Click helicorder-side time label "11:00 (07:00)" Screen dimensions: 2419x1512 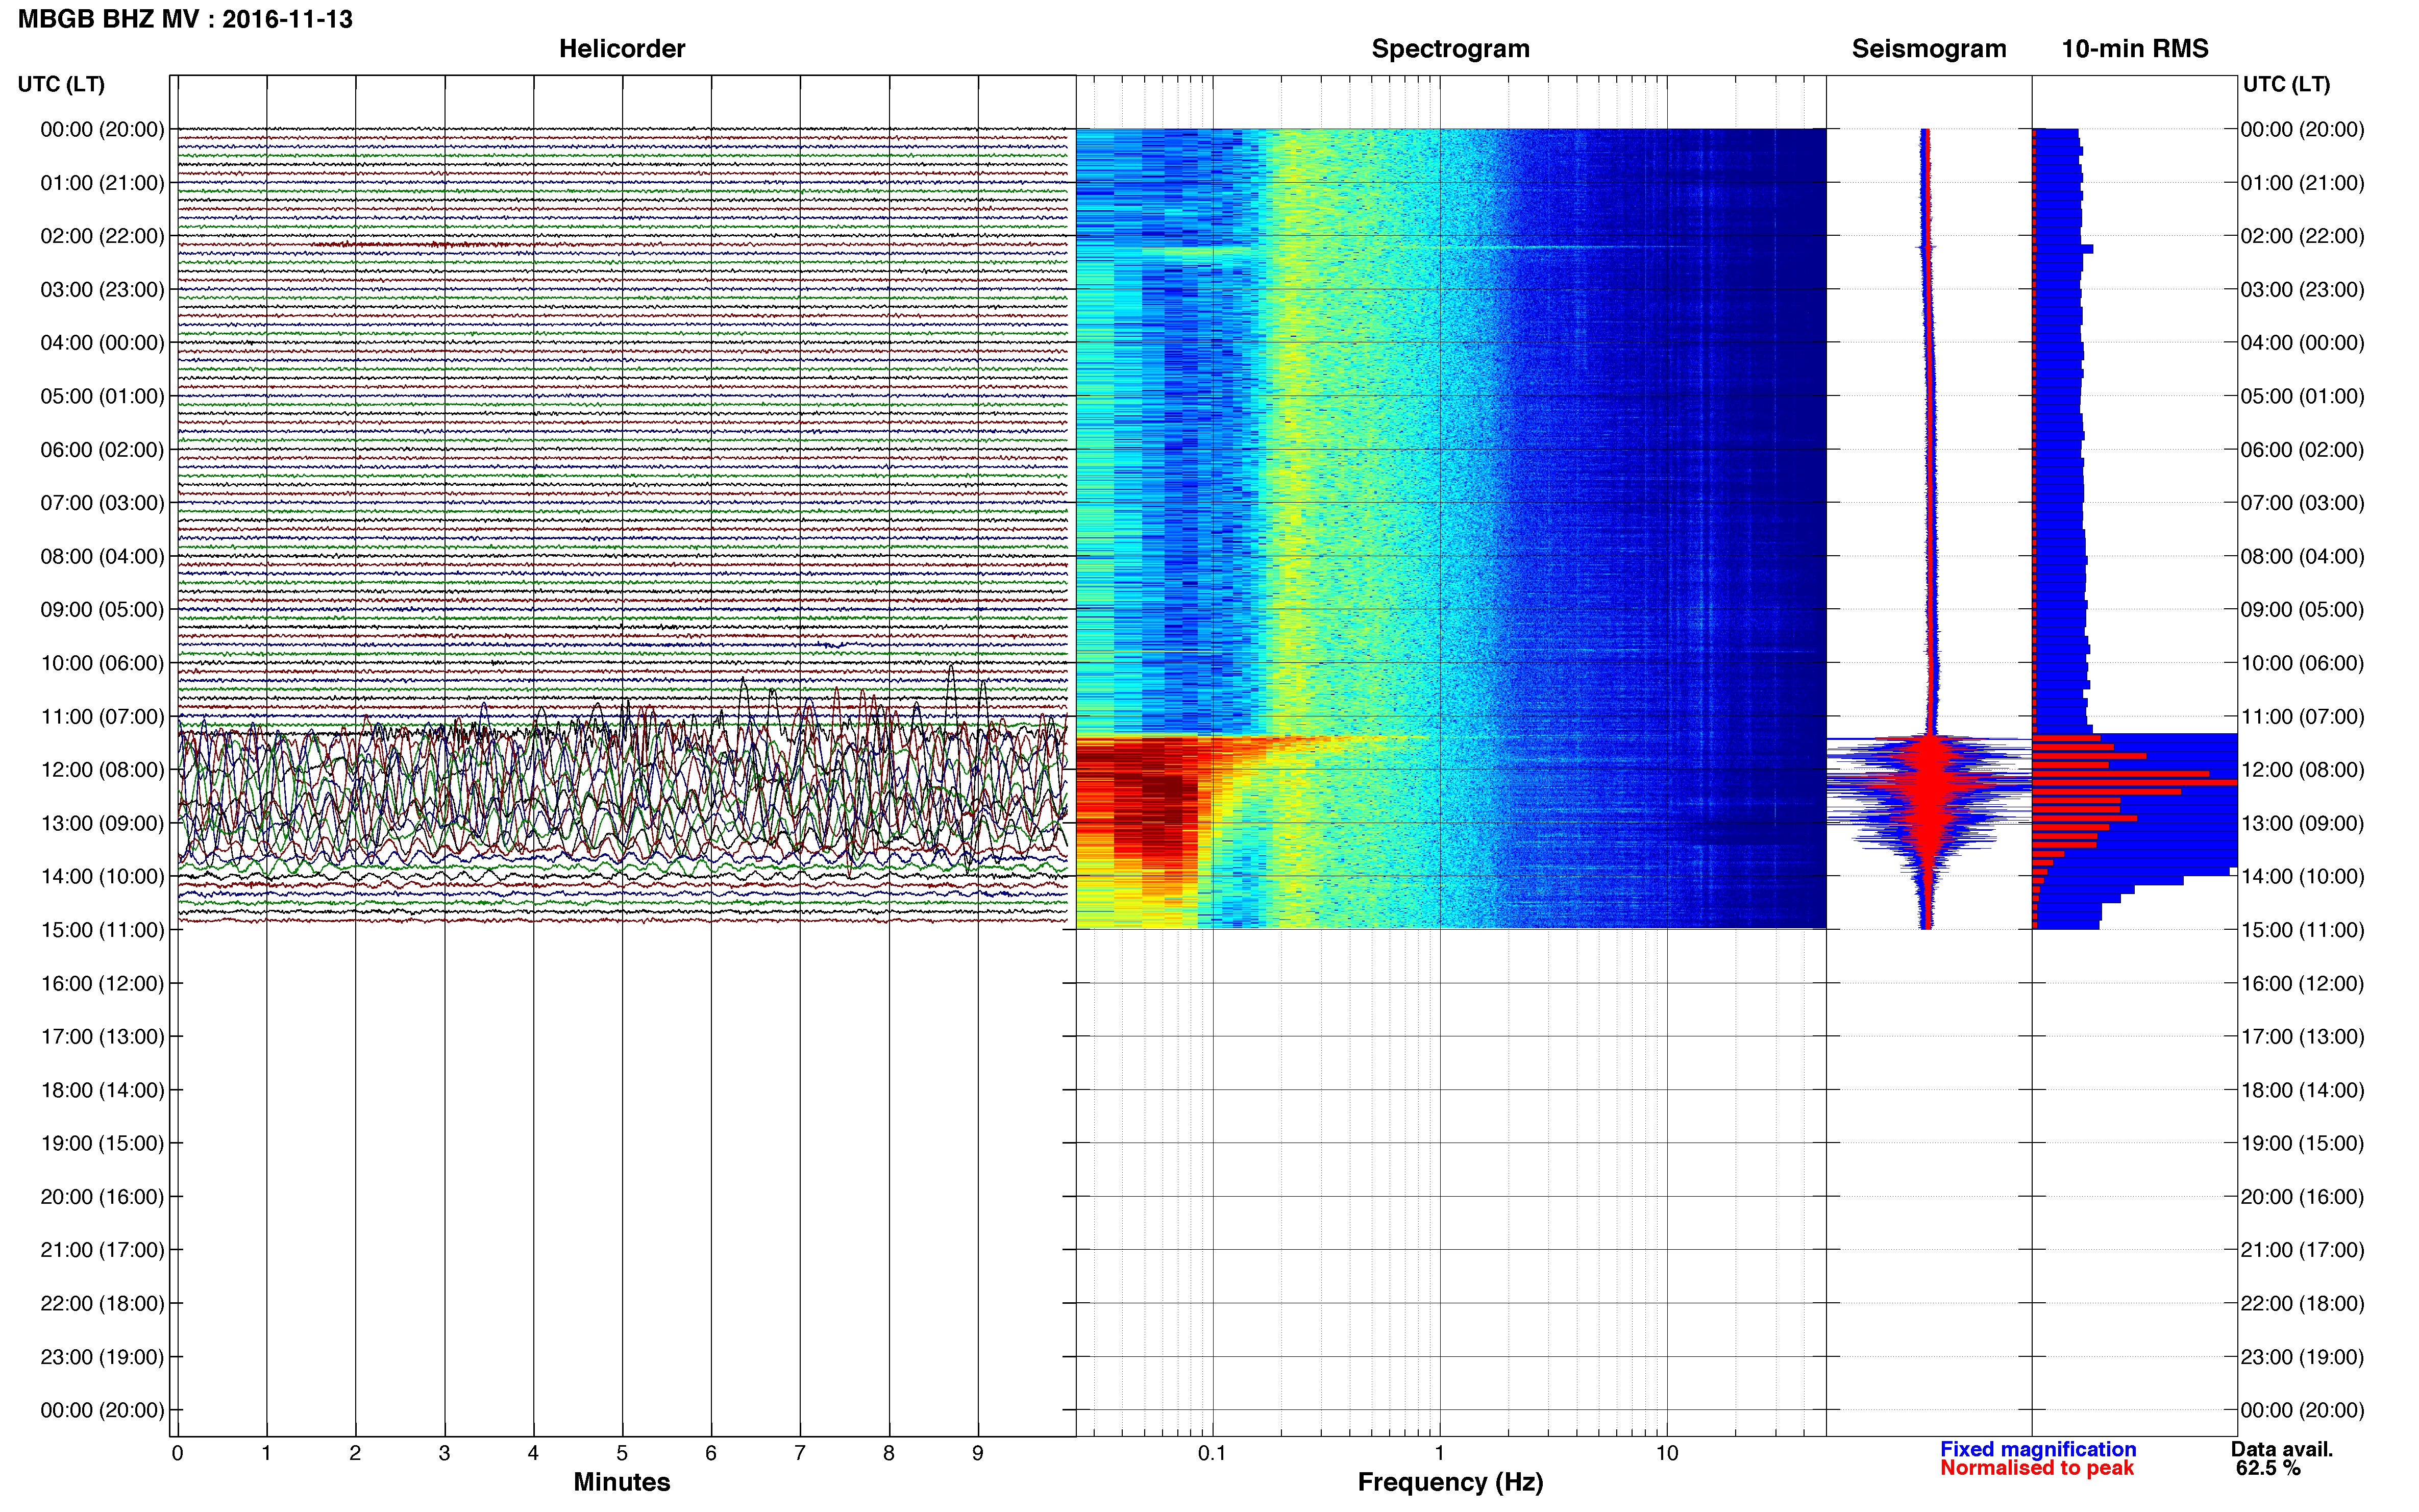[x=102, y=716]
